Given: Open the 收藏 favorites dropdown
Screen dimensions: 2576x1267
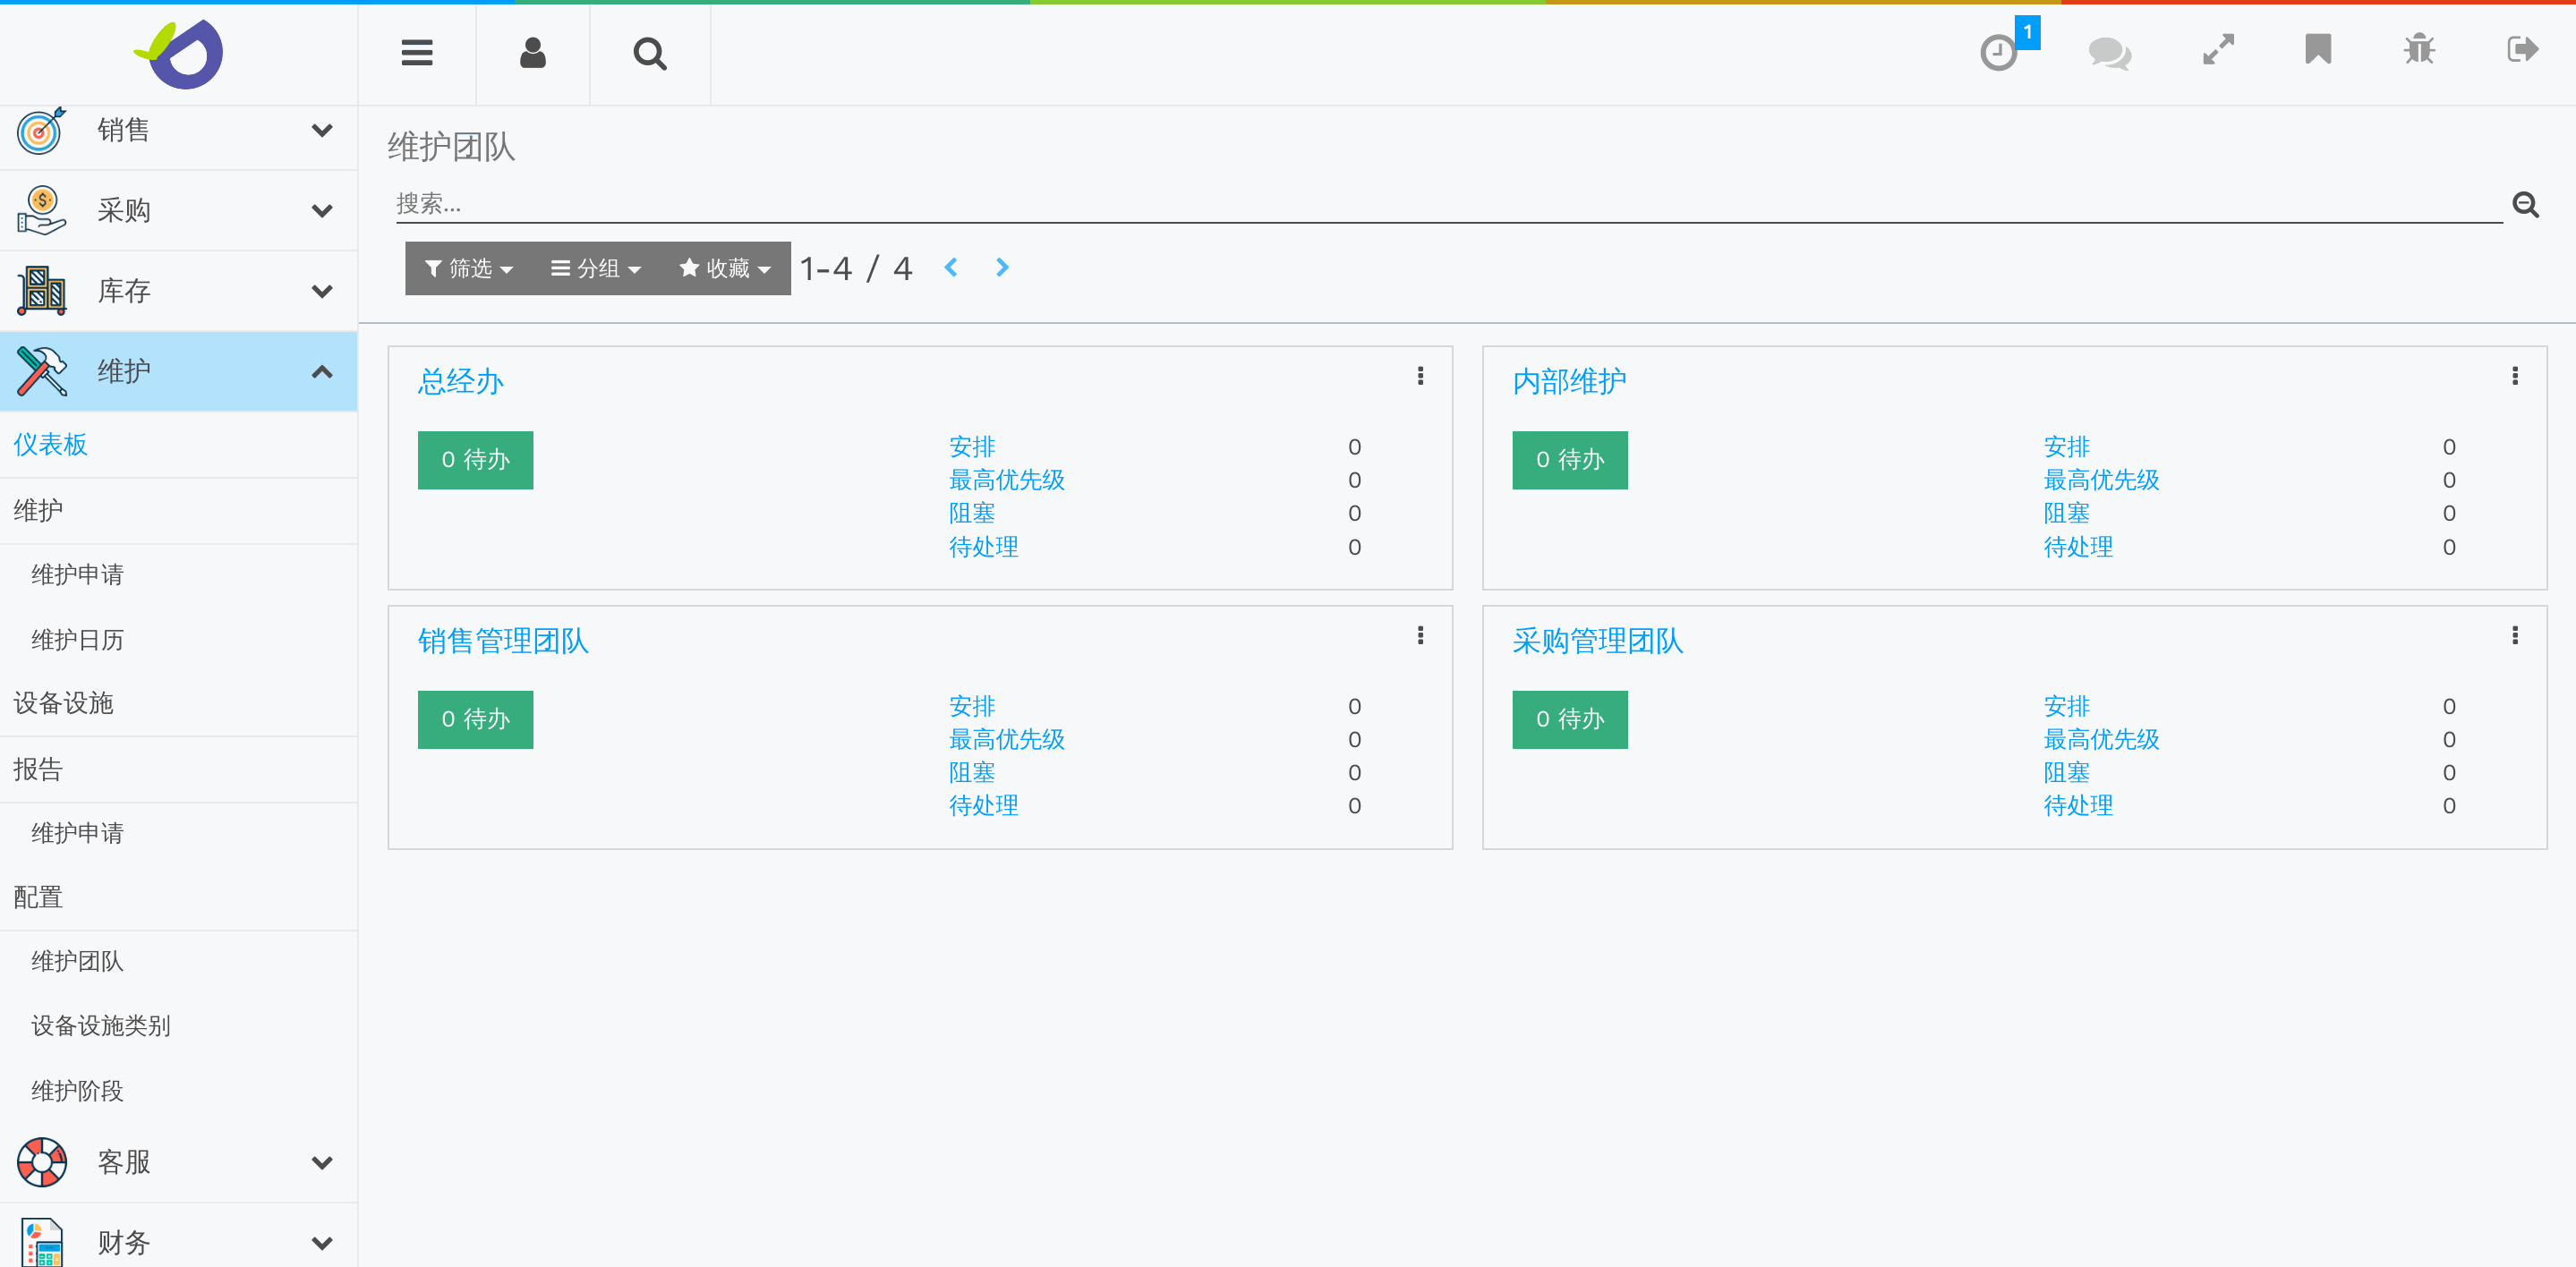Looking at the screenshot, I should (724, 268).
